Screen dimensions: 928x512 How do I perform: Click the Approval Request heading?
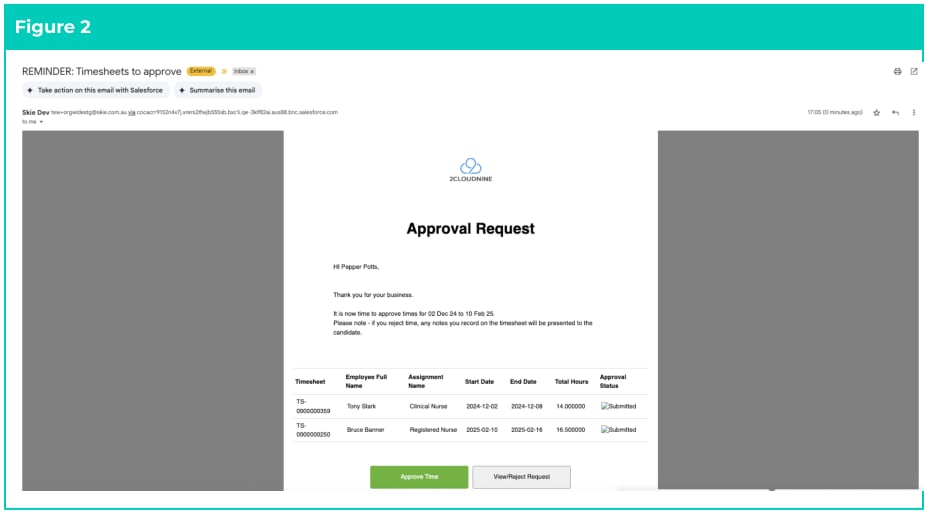[471, 229]
